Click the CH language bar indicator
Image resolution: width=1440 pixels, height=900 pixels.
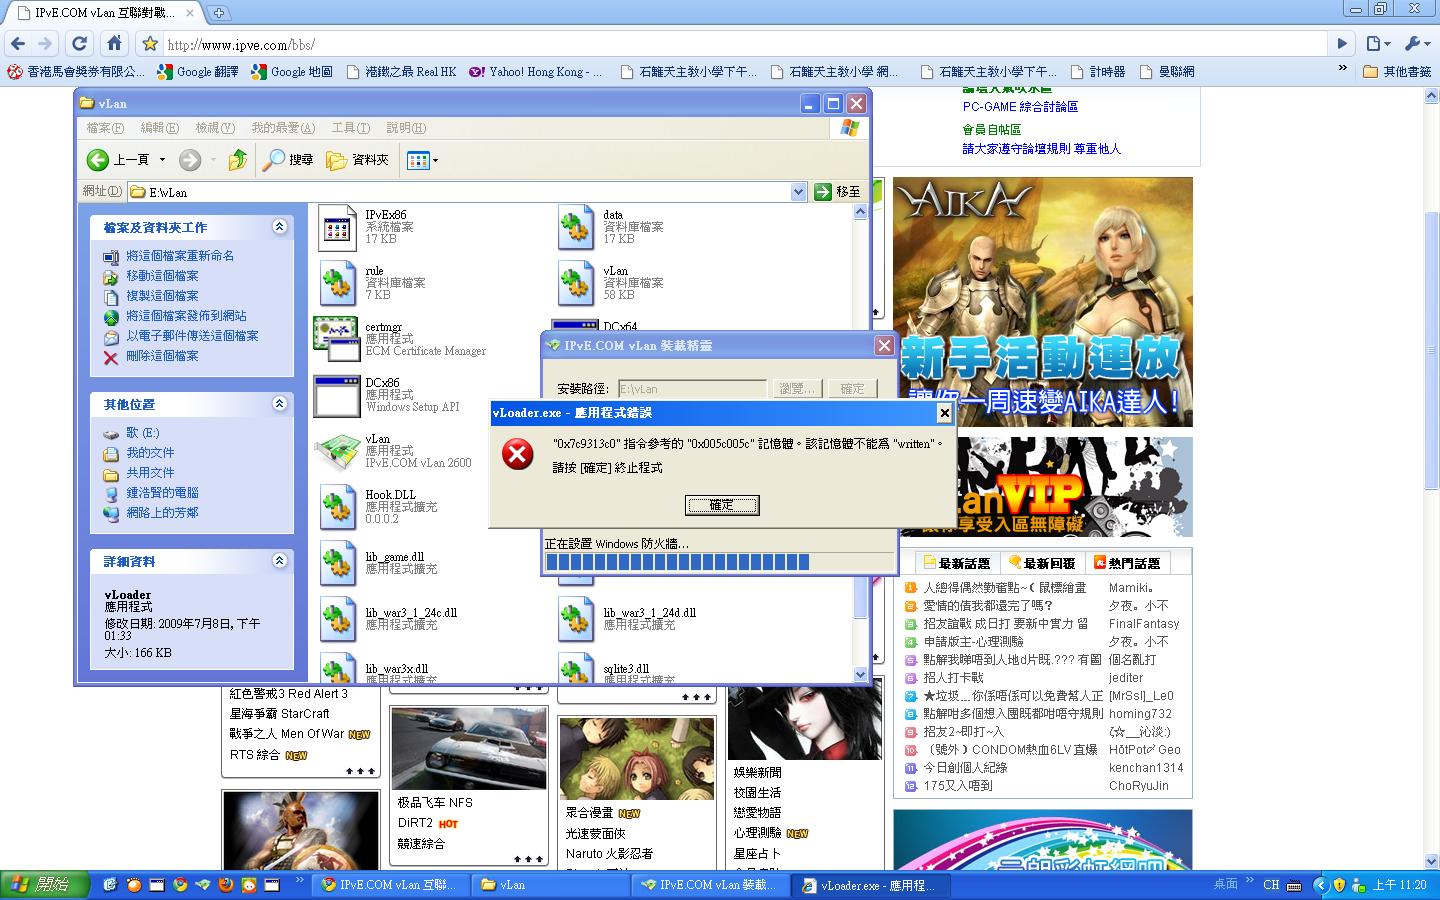[x=1272, y=885]
